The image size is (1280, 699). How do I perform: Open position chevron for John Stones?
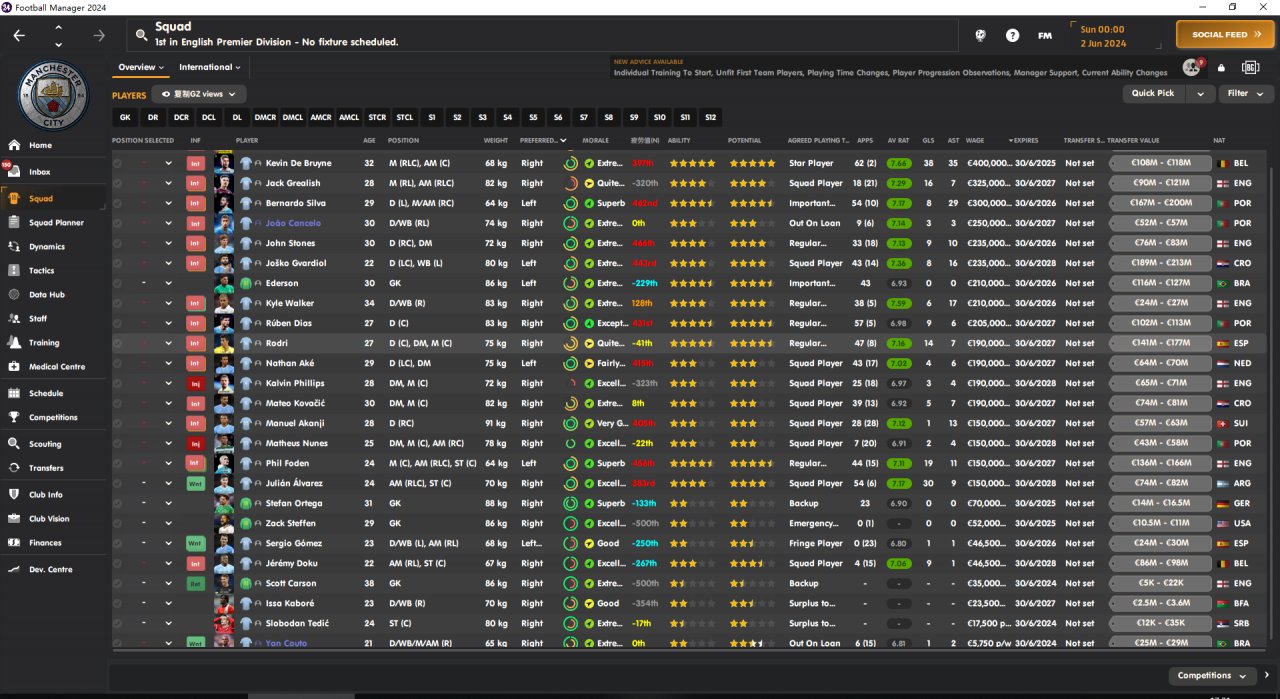click(x=168, y=243)
